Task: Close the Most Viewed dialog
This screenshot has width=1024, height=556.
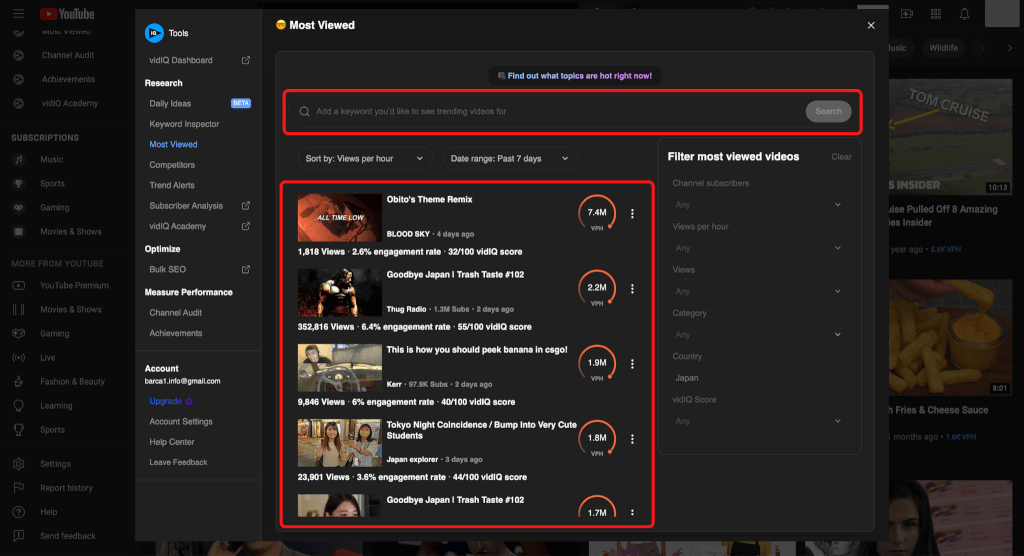Action: tap(871, 26)
